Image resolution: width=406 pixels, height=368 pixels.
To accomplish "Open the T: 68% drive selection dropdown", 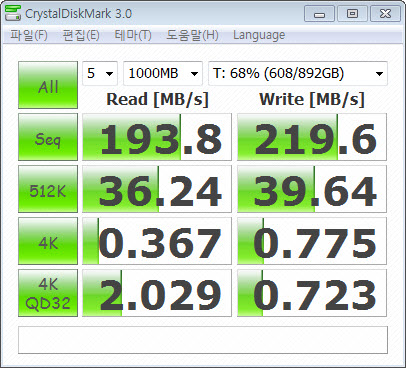I will (298, 73).
